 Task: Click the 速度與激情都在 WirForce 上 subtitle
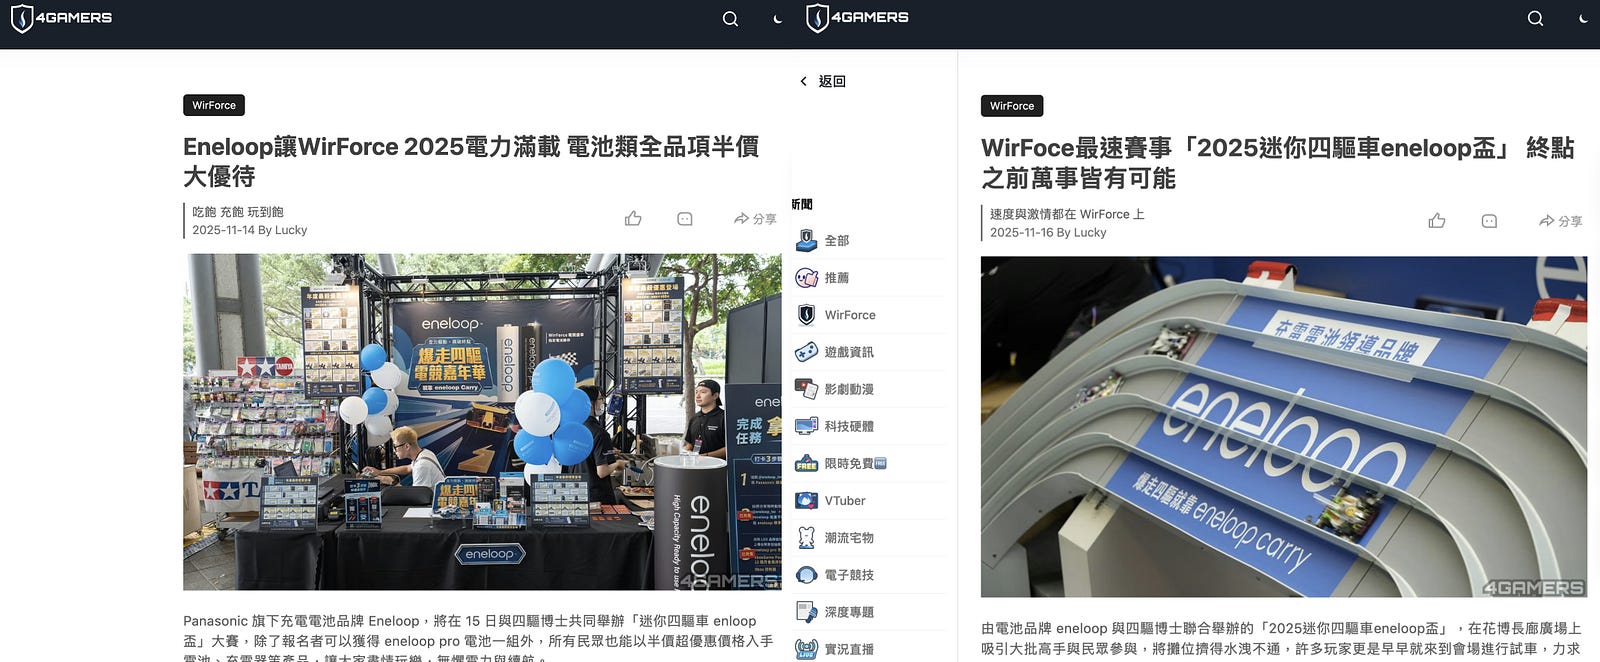[x=1067, y=214]
